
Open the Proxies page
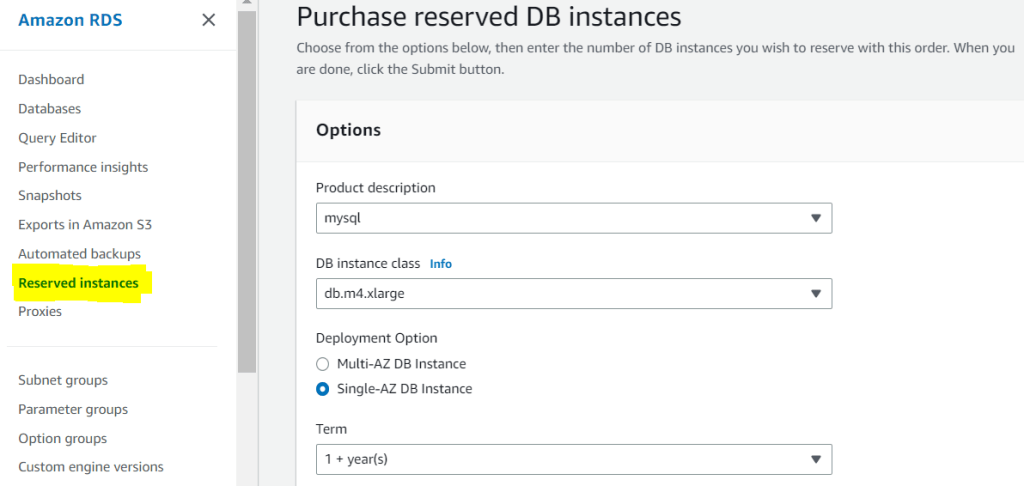[x=40, y=311]
